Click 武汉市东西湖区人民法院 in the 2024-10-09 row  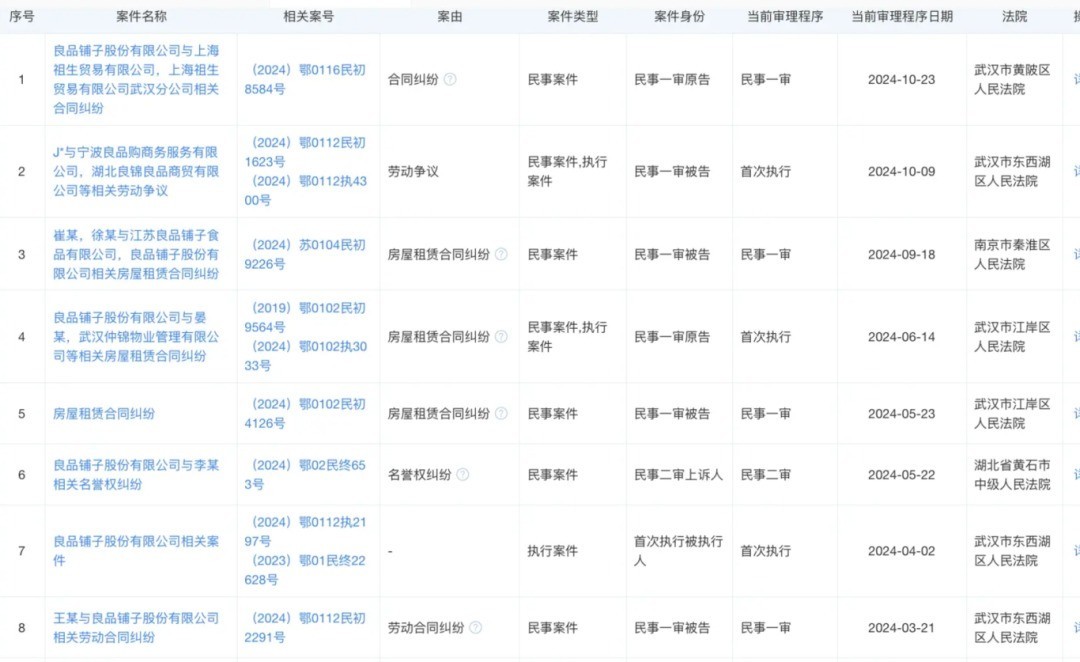1012,172
